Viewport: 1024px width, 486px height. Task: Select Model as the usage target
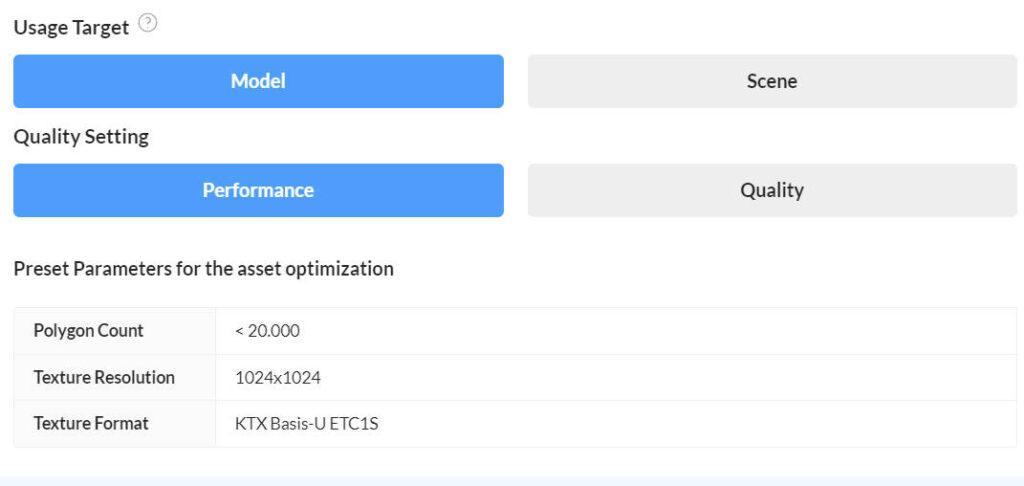pos(258,81)
